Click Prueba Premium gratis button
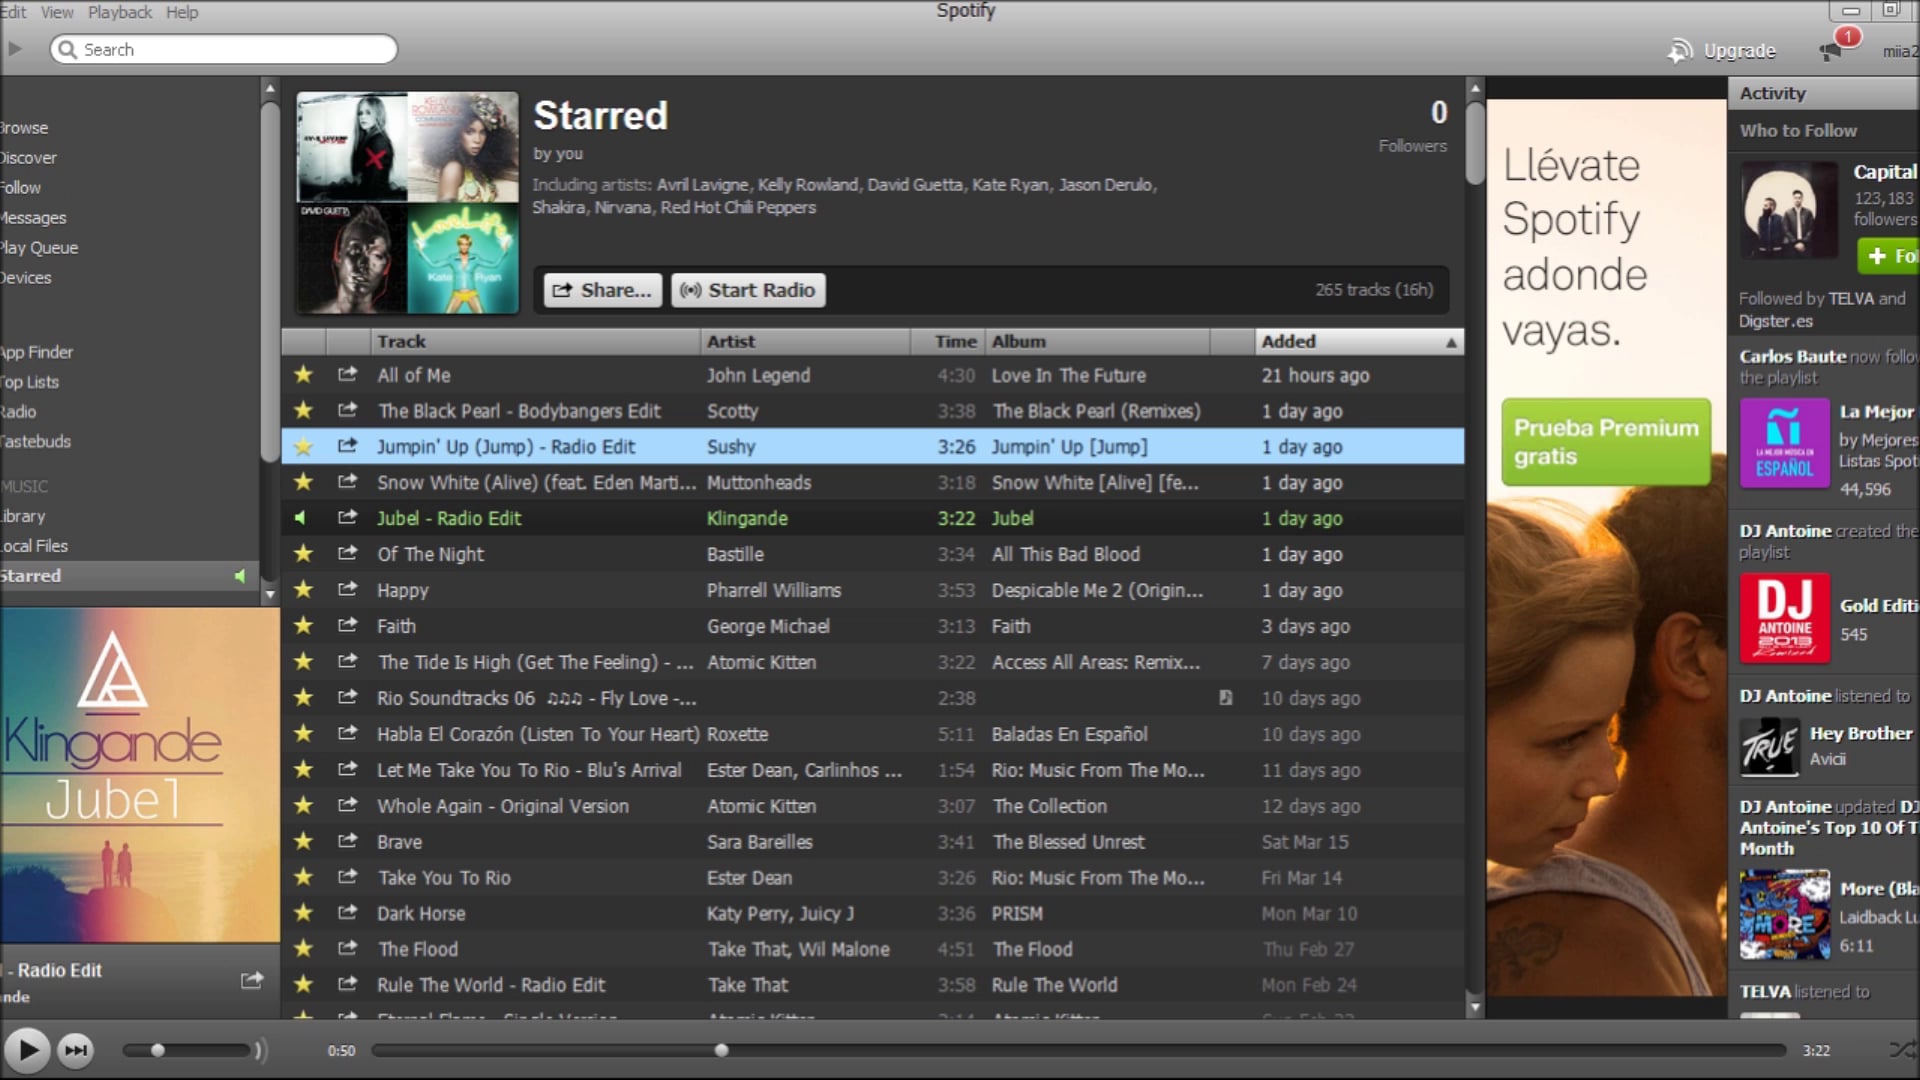The height and width of the screenshot is (1080, 1920). [1605, 442]
